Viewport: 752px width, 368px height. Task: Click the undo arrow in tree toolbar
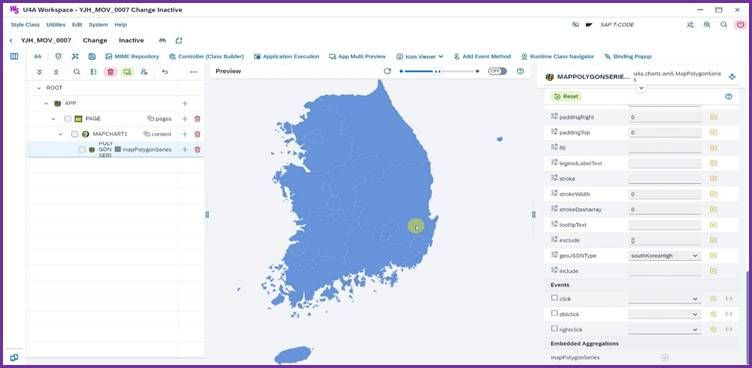click(x=165, y=71)
